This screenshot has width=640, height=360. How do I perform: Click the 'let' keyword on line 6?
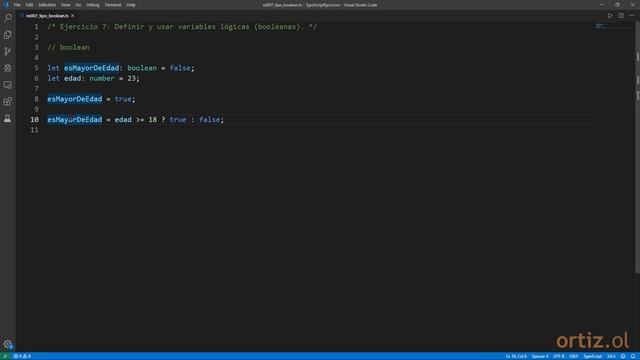tap(53, 78)
